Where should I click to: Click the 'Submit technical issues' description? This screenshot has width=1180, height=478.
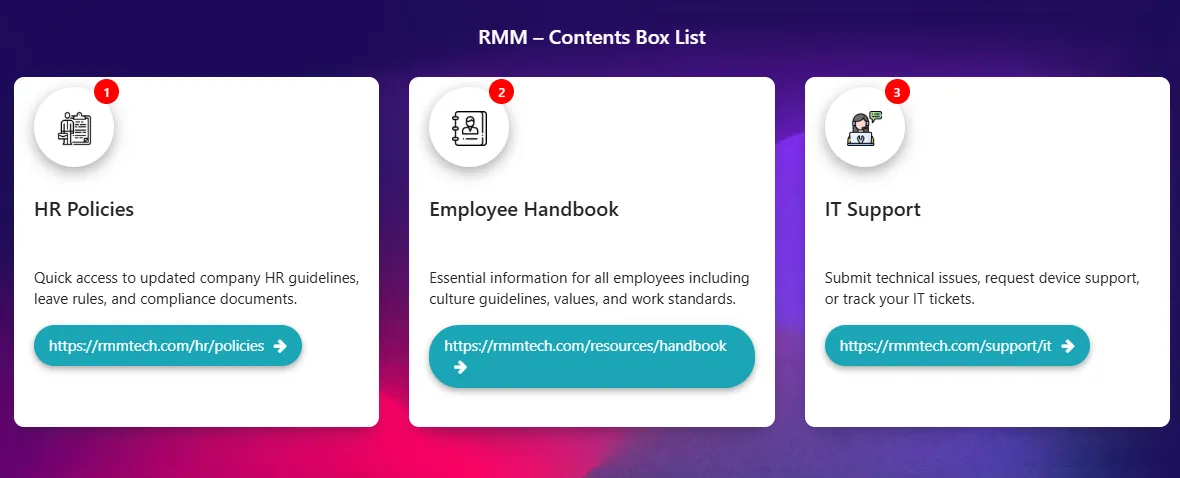click(982, 289)
